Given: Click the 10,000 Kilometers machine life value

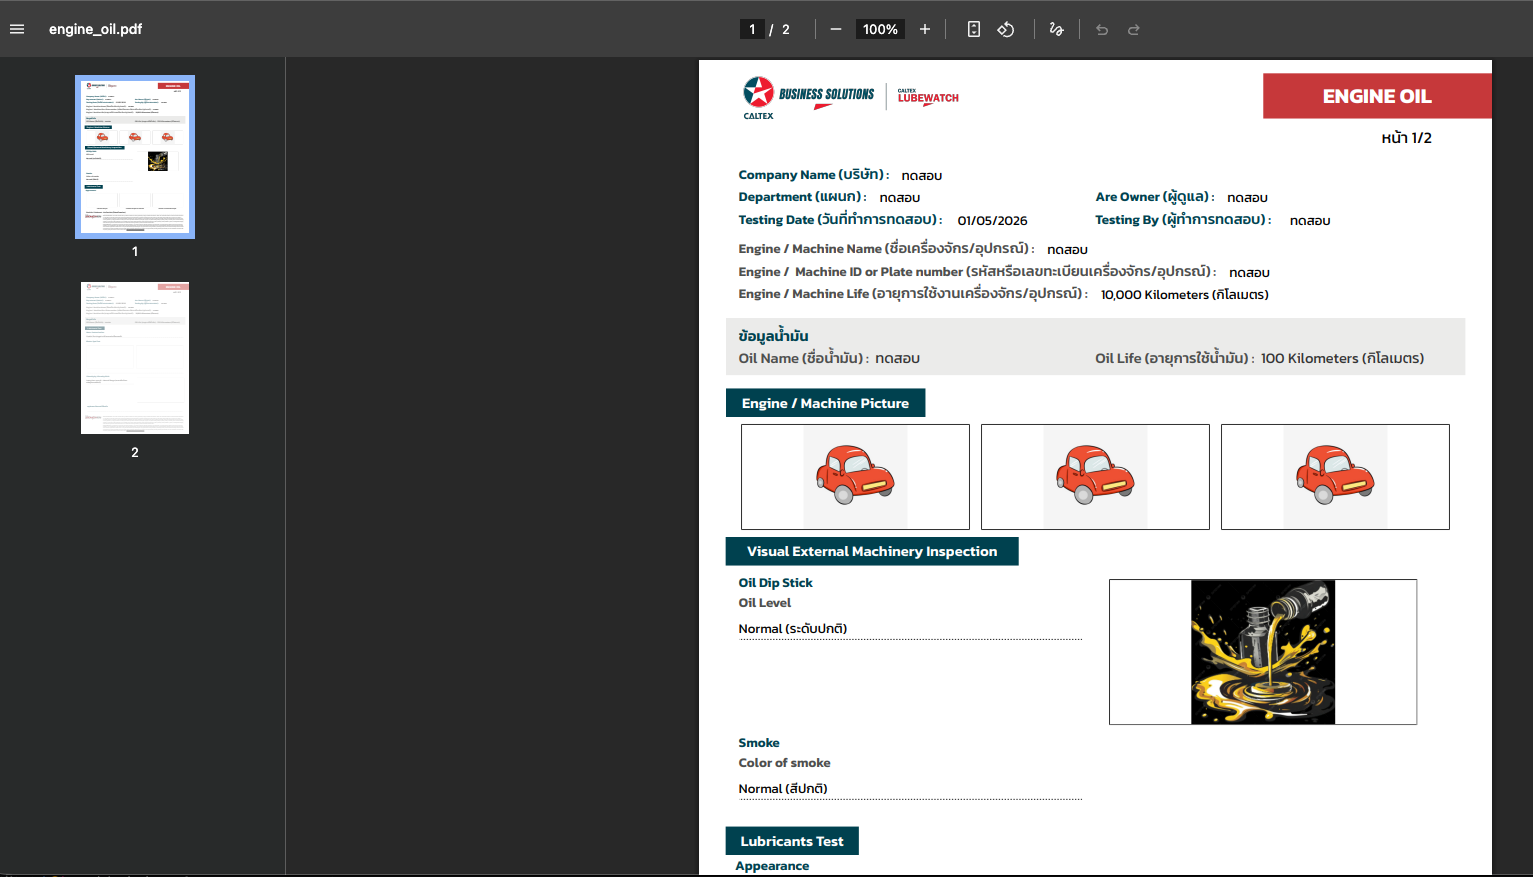Looking at the screenshot, I should 1185,295.
